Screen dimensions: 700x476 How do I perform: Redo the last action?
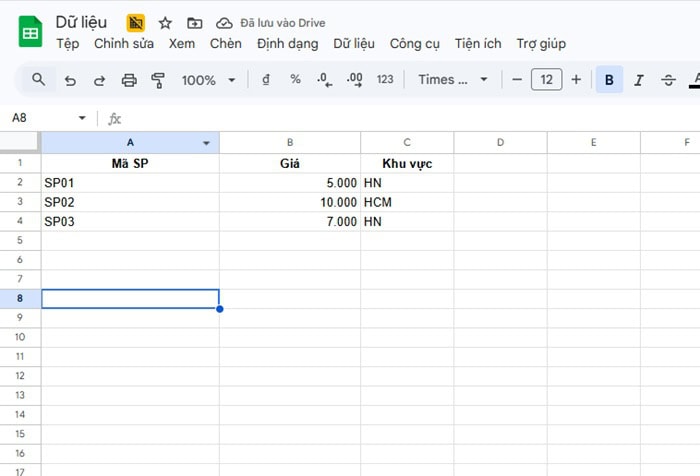coord(99,80)
